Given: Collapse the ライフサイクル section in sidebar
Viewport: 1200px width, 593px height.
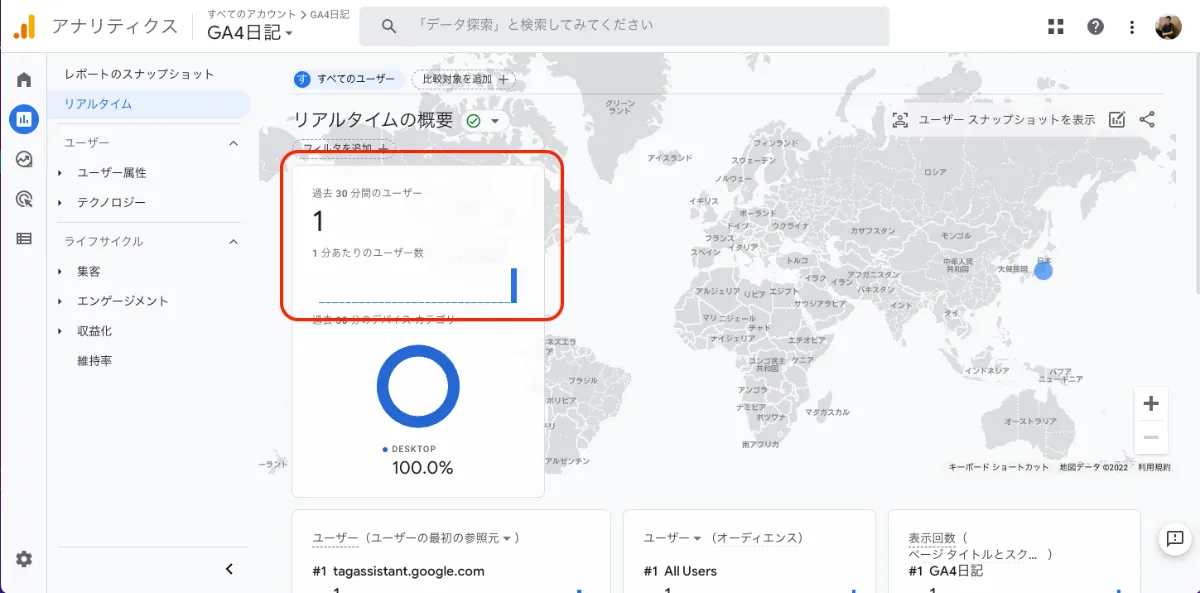Looking at the screenshot, I should pos(234,241).
